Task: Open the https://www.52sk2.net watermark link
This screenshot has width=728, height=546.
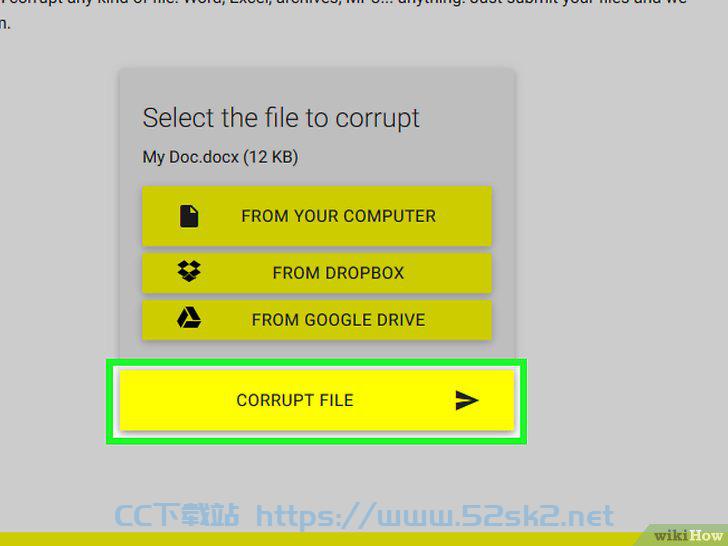Action: pos(435,516)
